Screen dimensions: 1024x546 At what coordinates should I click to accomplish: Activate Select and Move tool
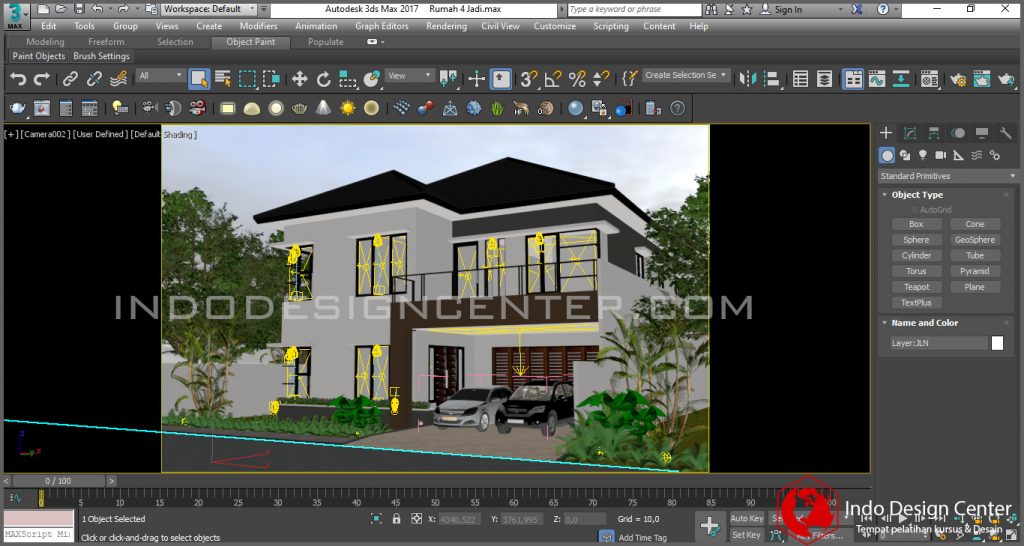coord(299,79)
